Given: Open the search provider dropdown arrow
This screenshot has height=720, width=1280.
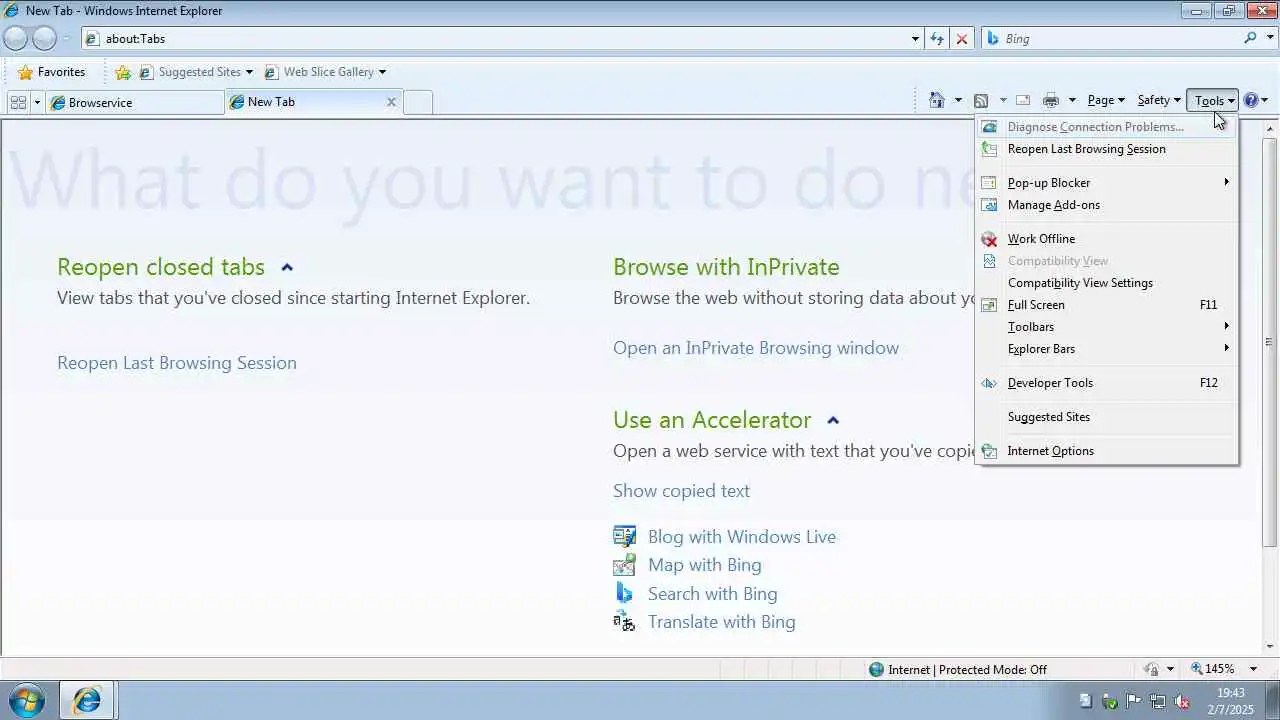Looking at the screenshot, I should pyautogui.click(x=1269, y=38).
